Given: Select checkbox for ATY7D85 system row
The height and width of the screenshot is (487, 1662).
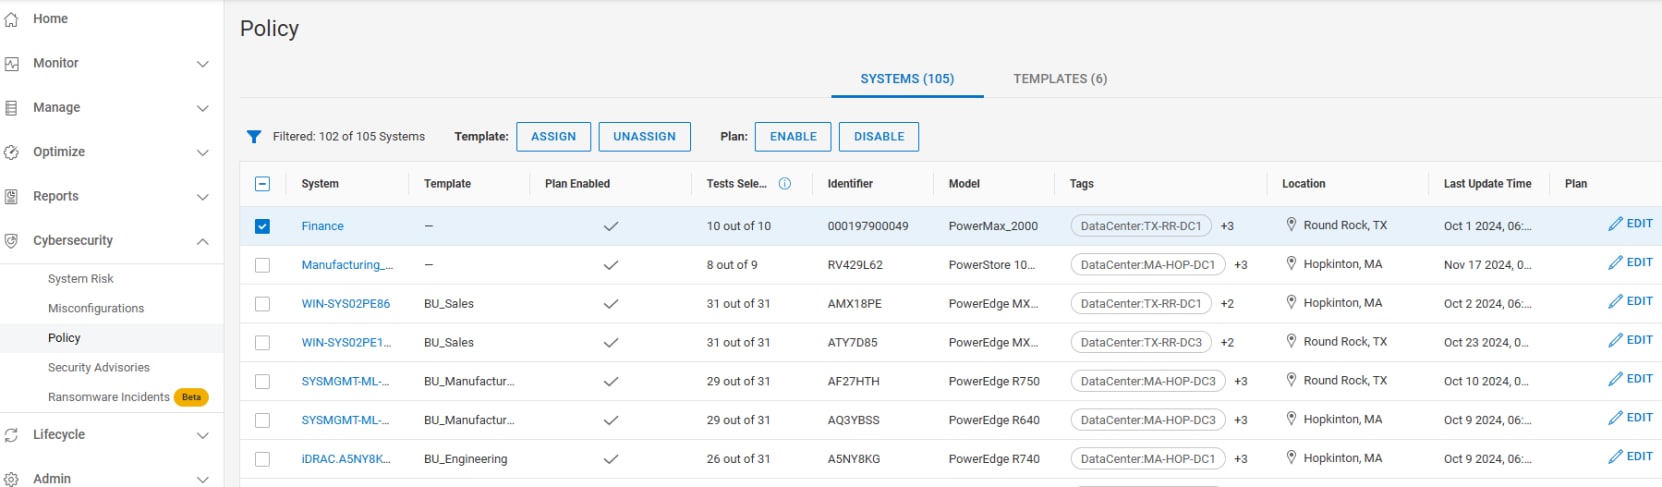Looking at the screenshot, I should pos(262,343).
